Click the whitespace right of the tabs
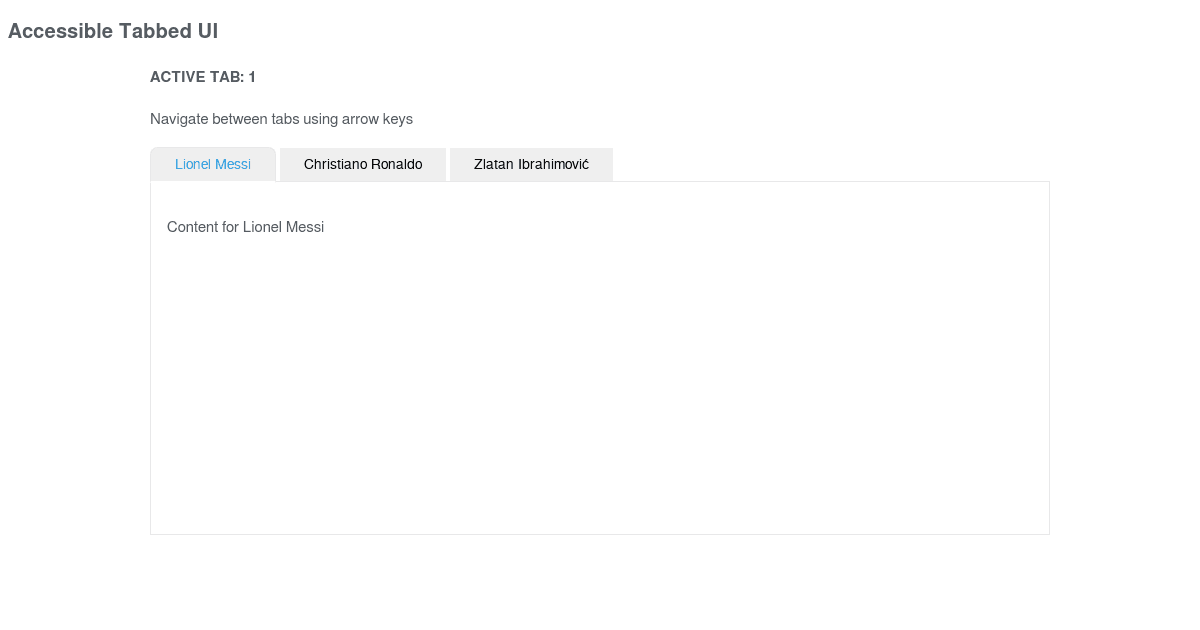1200x630 pixels. [800, 163]
